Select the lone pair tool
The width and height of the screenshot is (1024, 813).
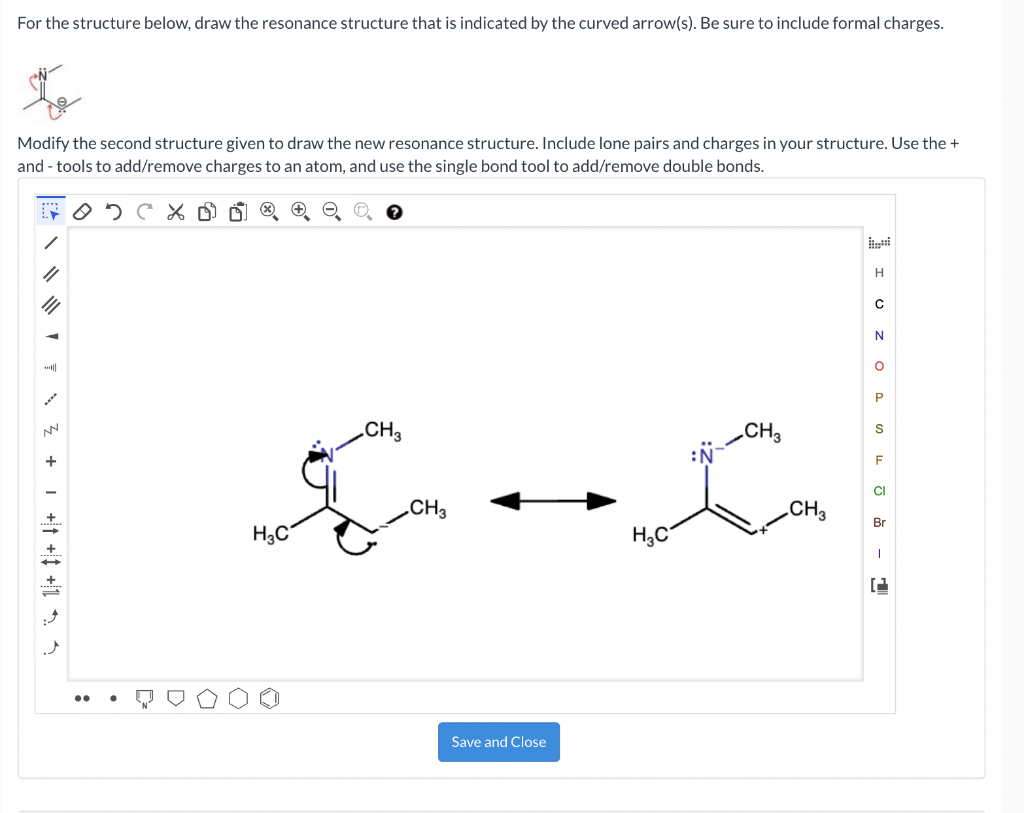82,697
